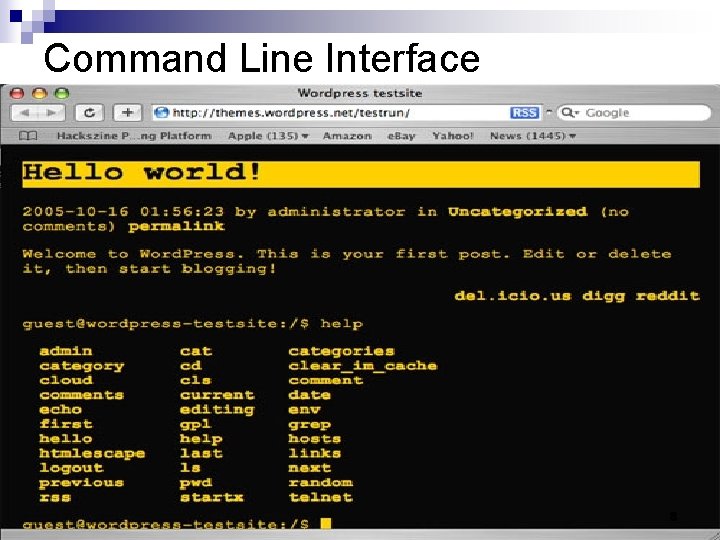Click the first command
The height and width of the screenshot is (540, 720).
(66, 424)
